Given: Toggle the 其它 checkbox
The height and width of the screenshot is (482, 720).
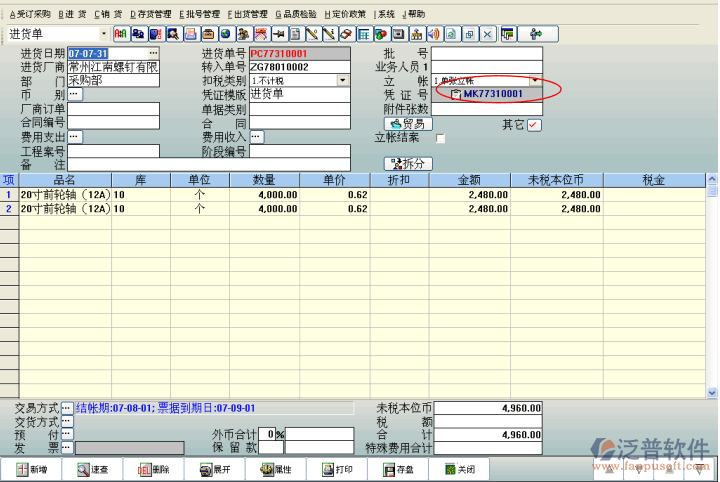Looking at the screenshot, I should pos(534,124).
